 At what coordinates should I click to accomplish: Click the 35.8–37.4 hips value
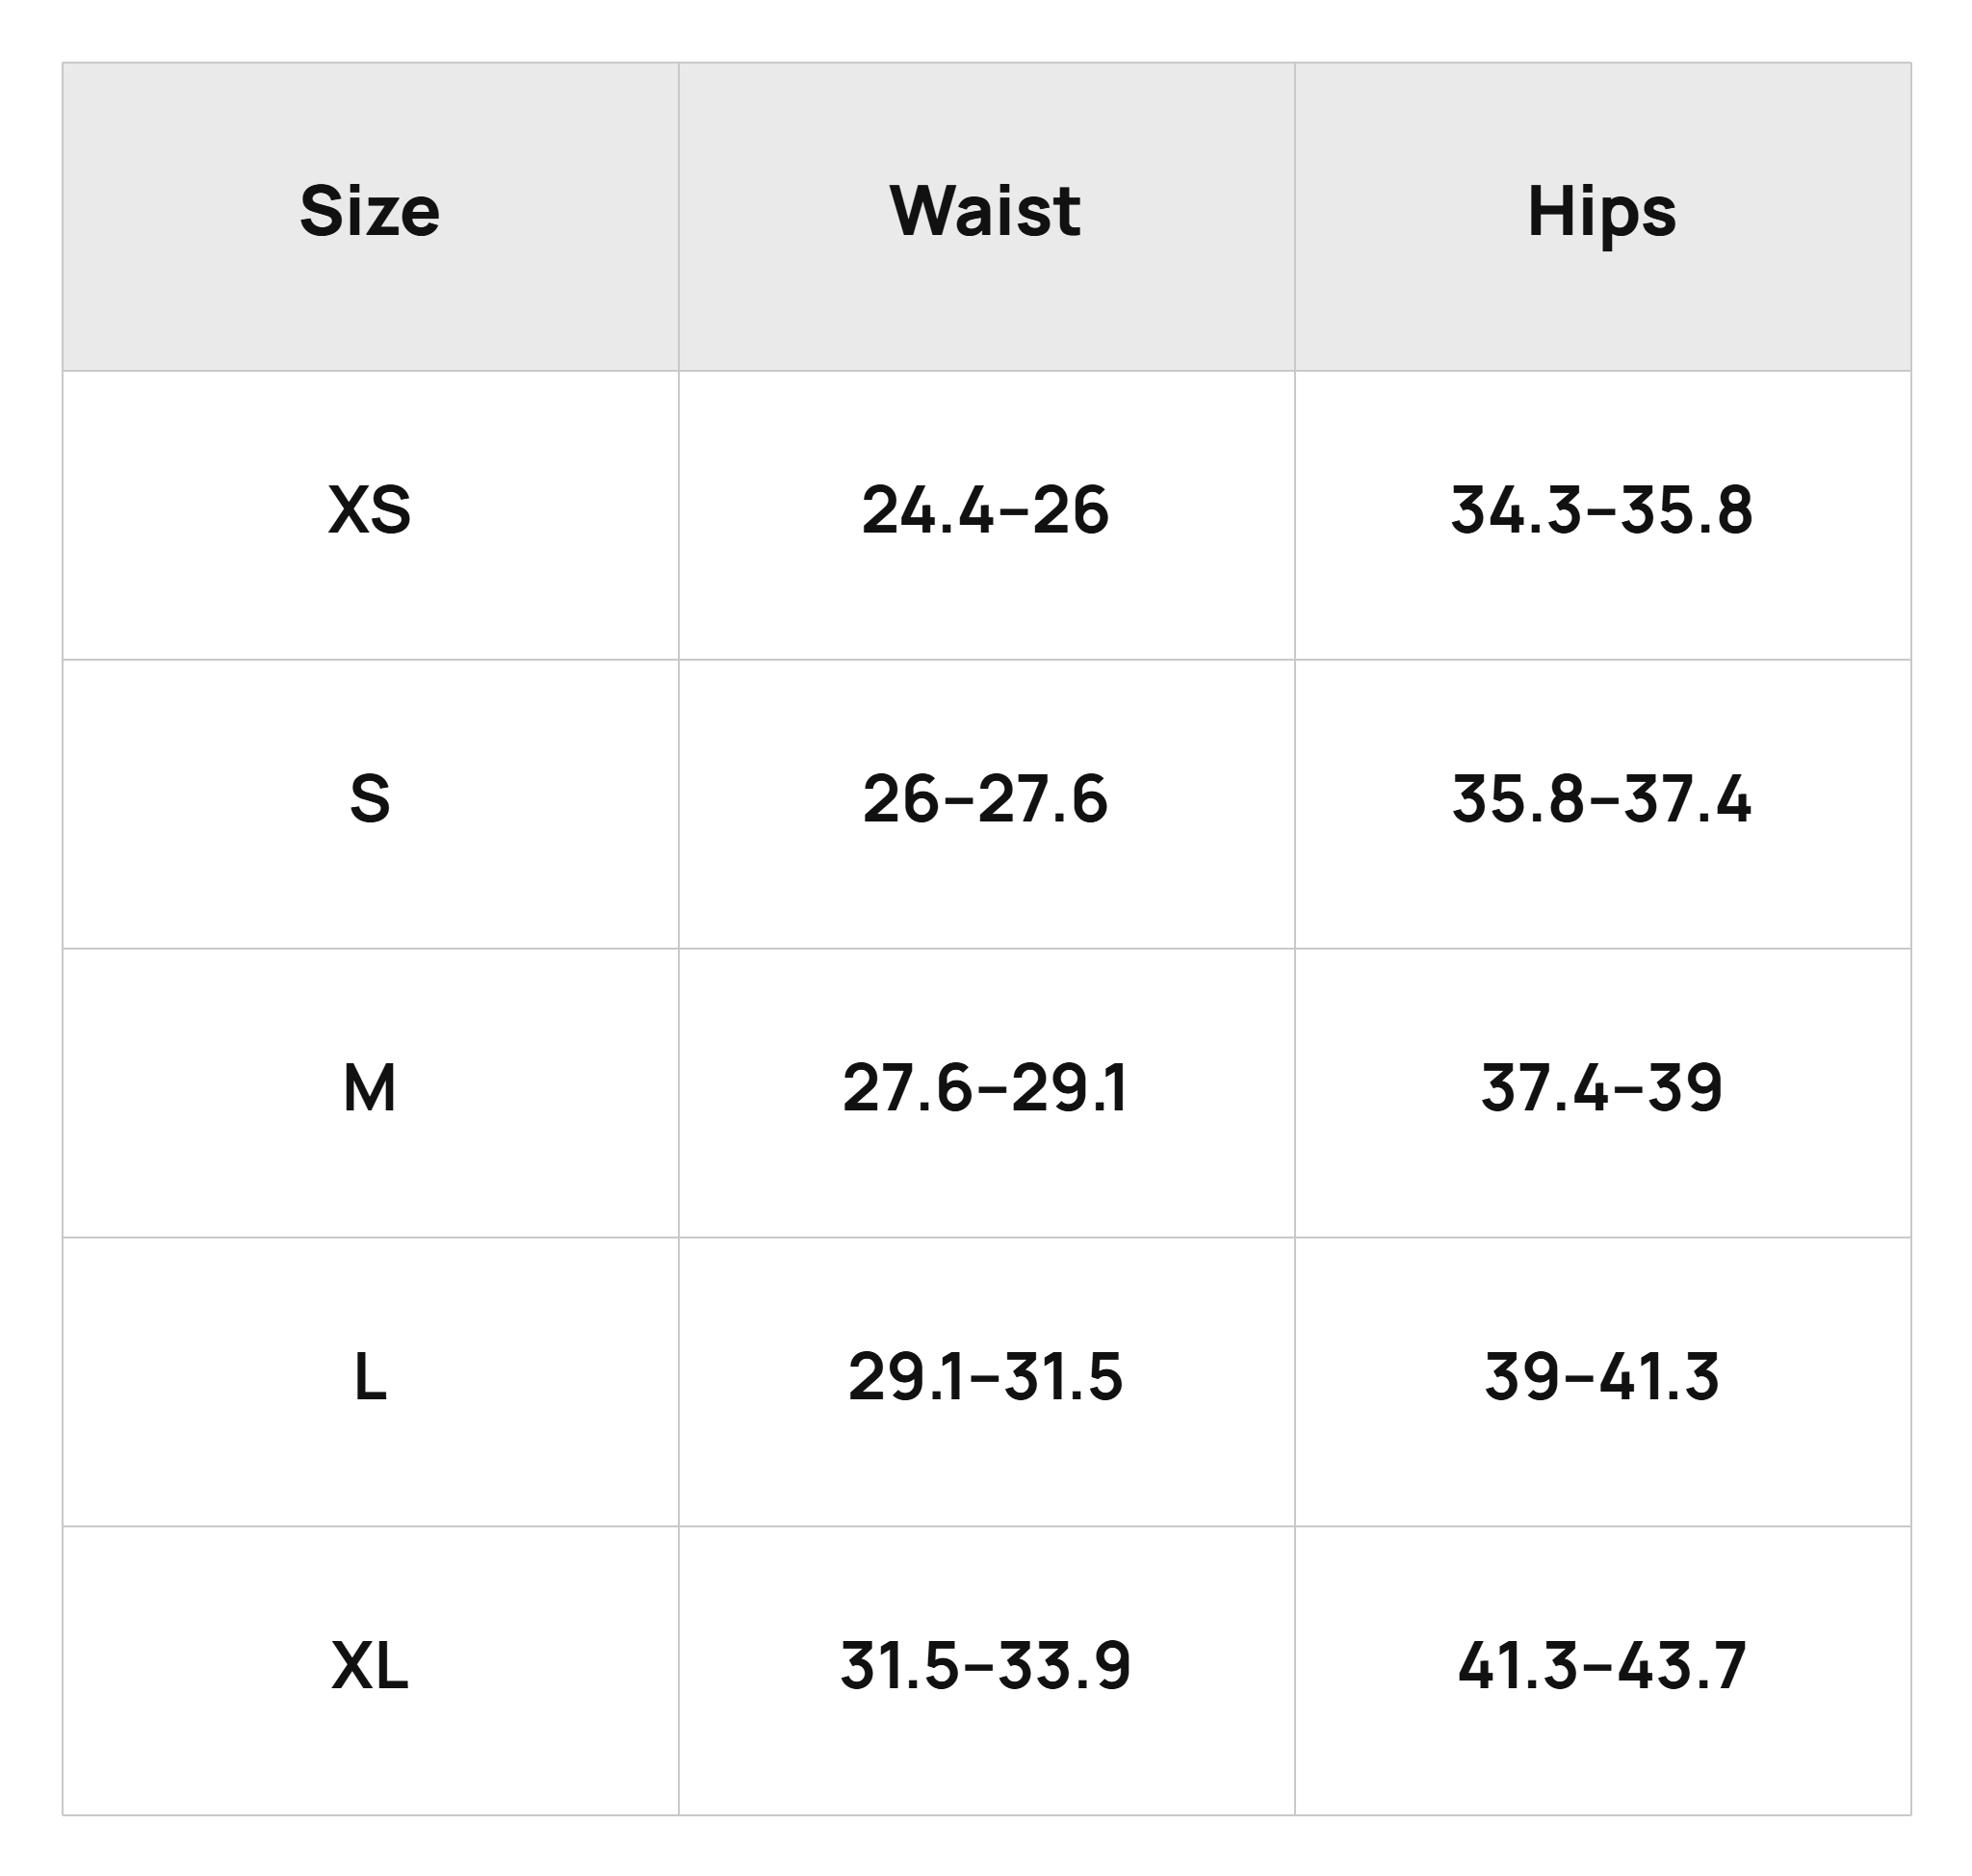pos(1601,800)
